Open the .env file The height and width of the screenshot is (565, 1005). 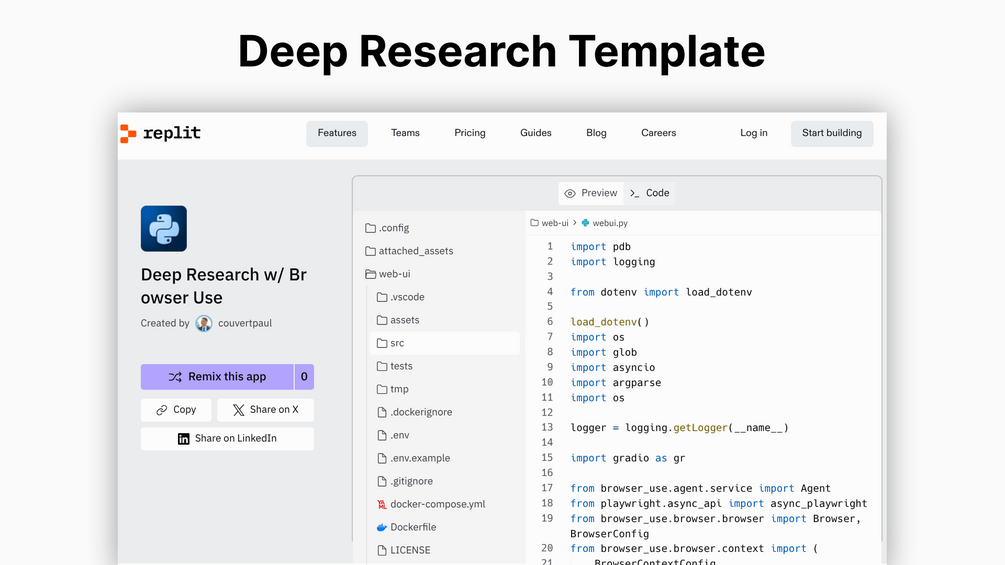pyautogui.click(x=400, y=436)
